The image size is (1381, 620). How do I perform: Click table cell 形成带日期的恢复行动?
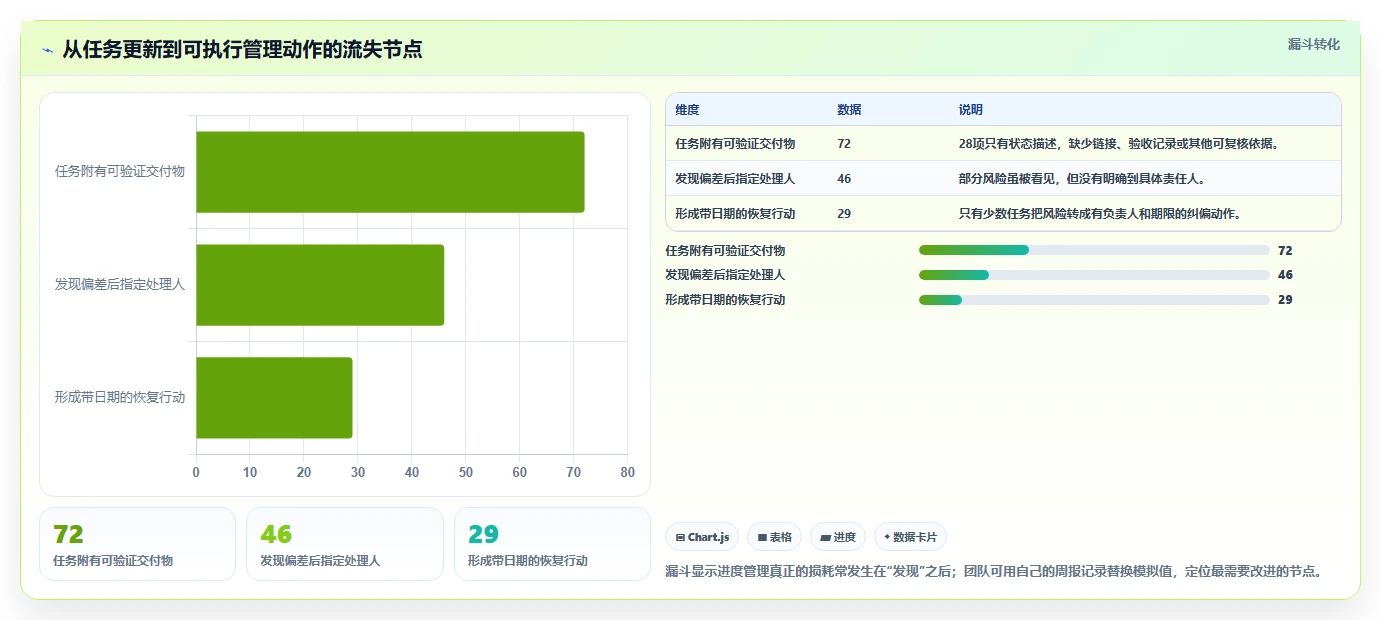735,214
